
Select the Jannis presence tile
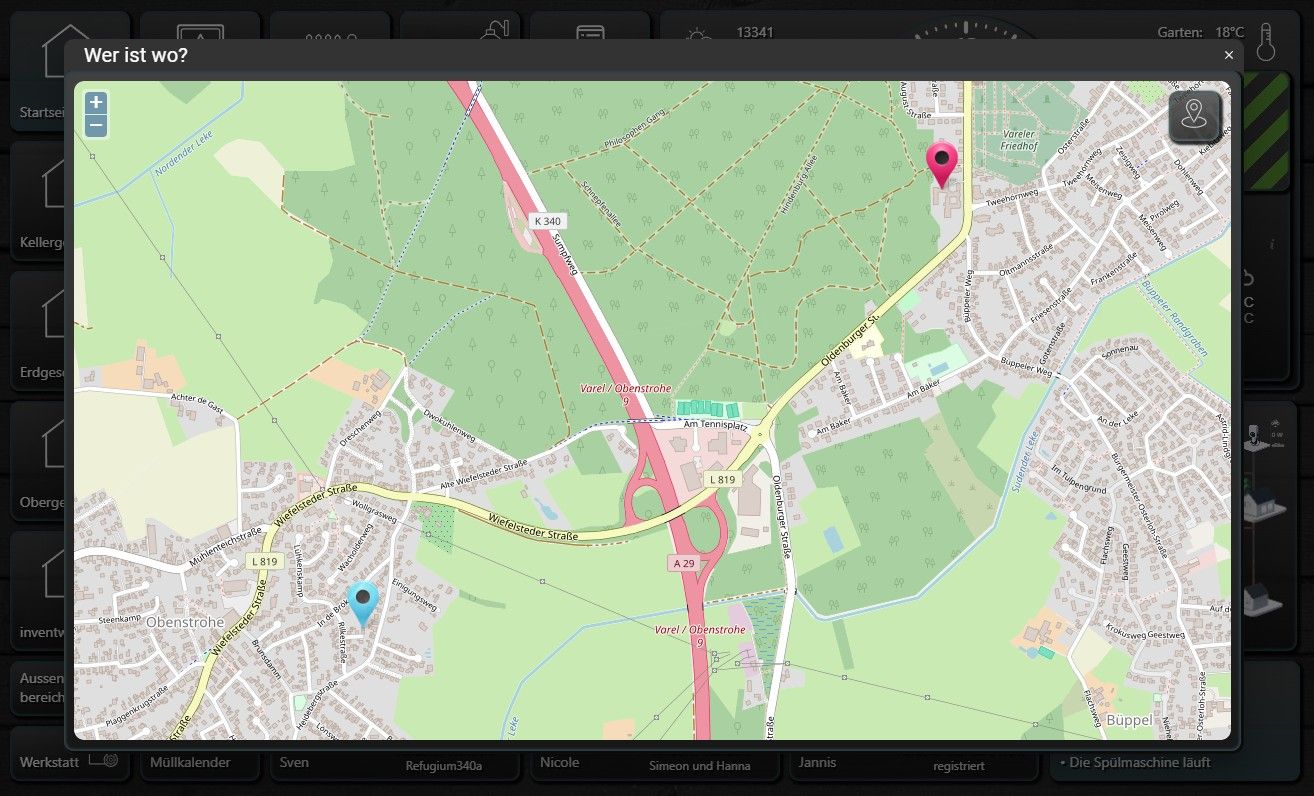914,762
